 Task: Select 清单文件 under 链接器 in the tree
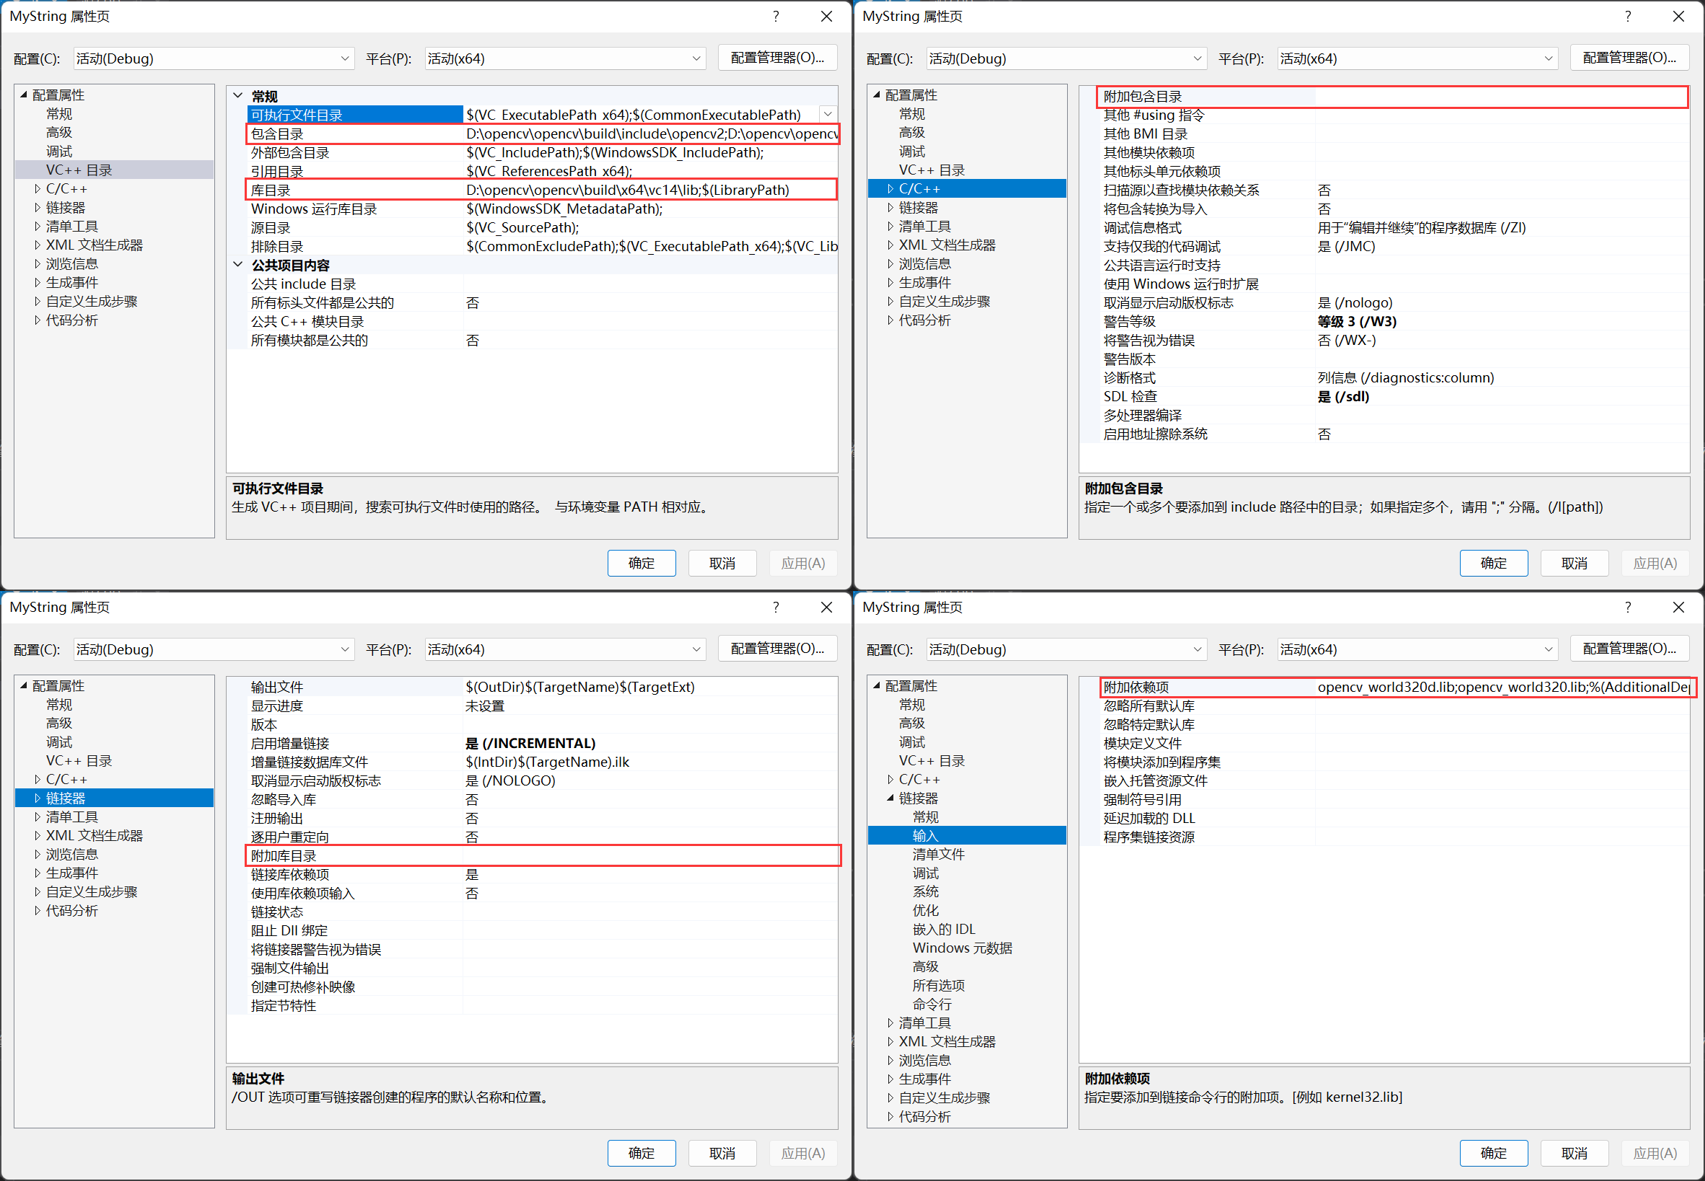938,855
